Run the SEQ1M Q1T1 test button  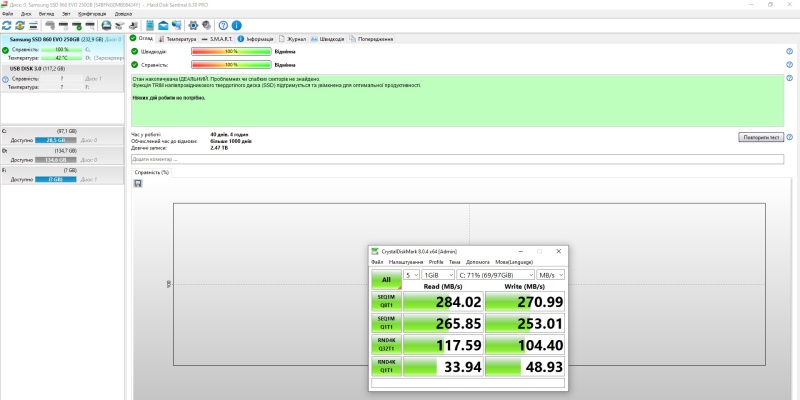pos(386,322)
